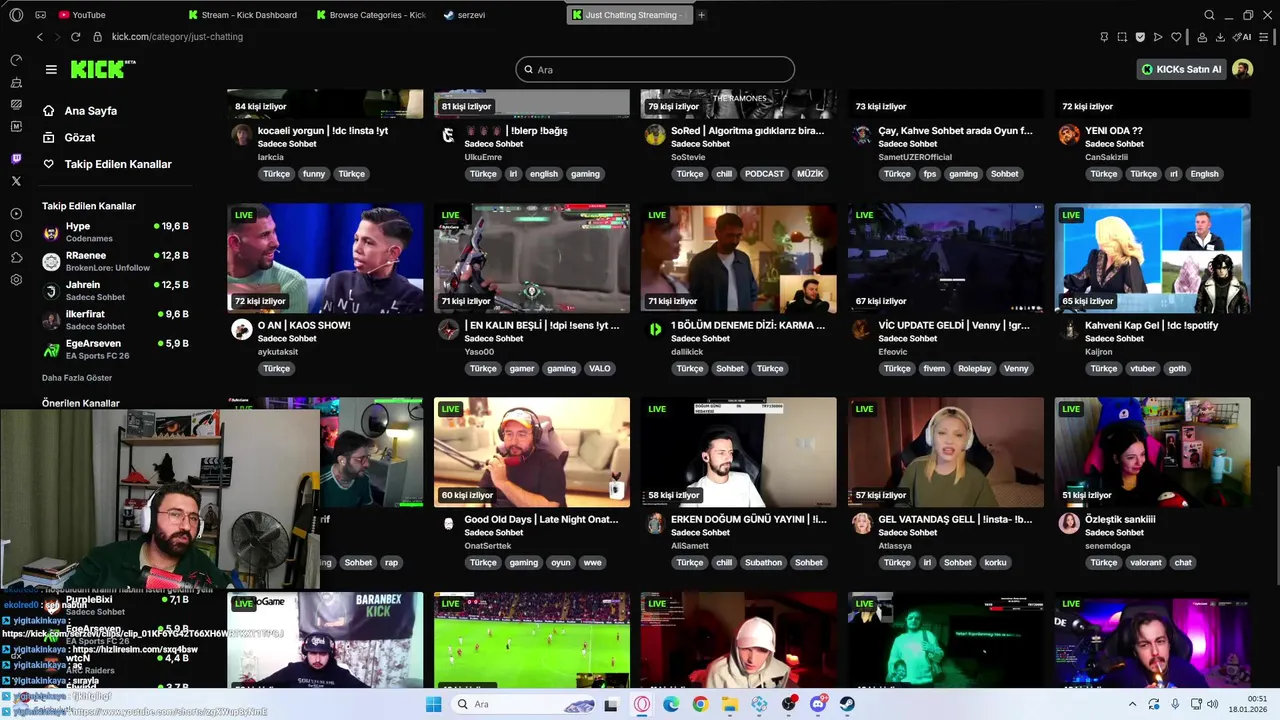Screen dimensions: 1280x720
Task: Open EgeArseven channel in followed list
Action: 115,349
